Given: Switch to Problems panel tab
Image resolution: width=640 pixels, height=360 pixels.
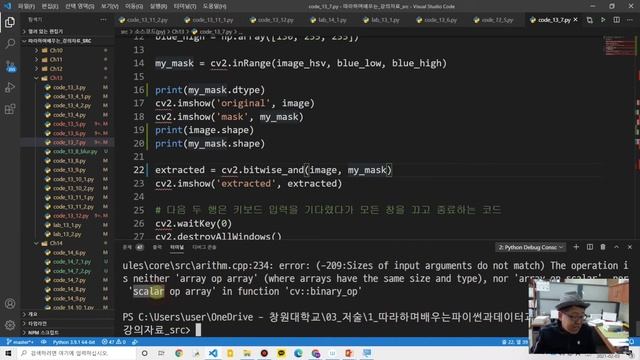Looking at the screenshot, I should pos(133,247).
